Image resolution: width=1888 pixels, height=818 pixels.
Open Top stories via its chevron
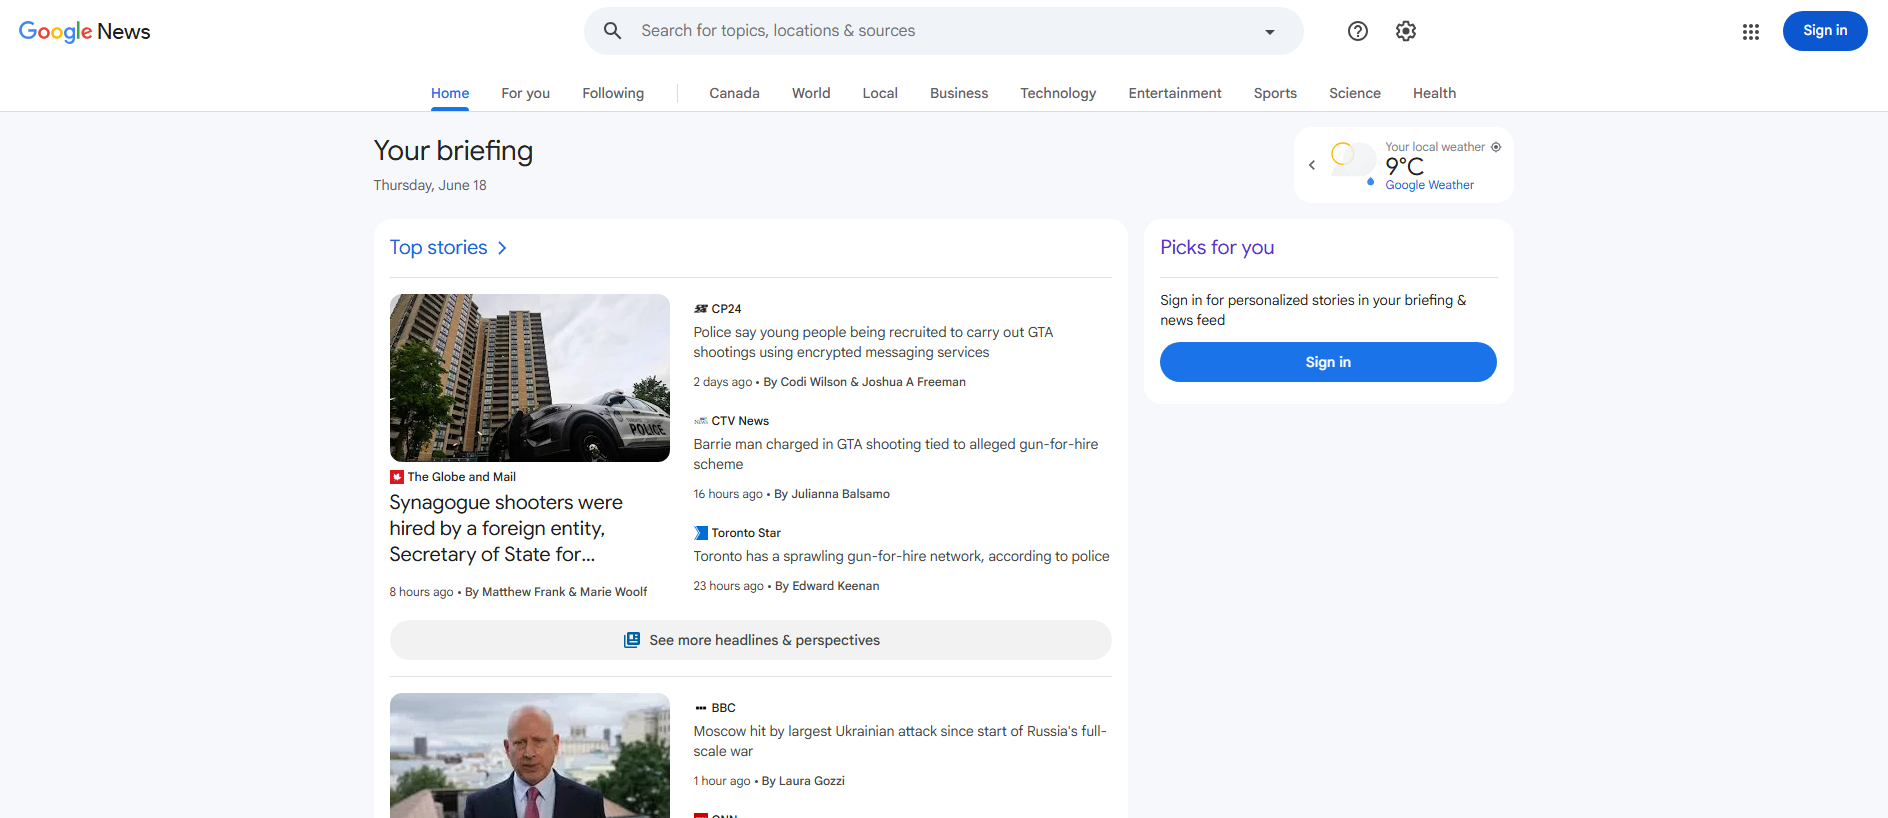pyautogui.click(x=502, y=248)
